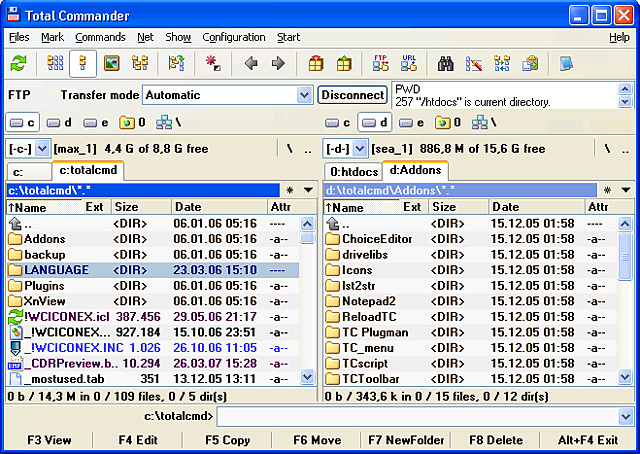Switch left panel to drive d button
Viewport: 640px width, 454px height.
pos(59,122)
